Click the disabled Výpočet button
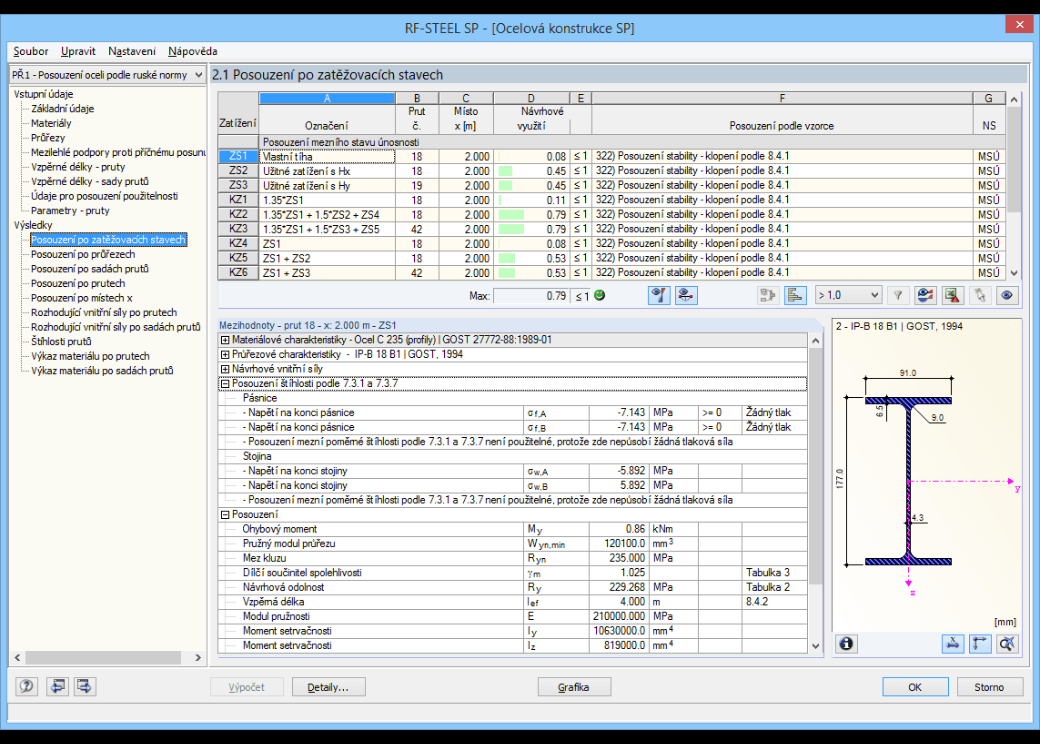The height and width of the screenshot is (744, 1040). (x=247, y=687)
